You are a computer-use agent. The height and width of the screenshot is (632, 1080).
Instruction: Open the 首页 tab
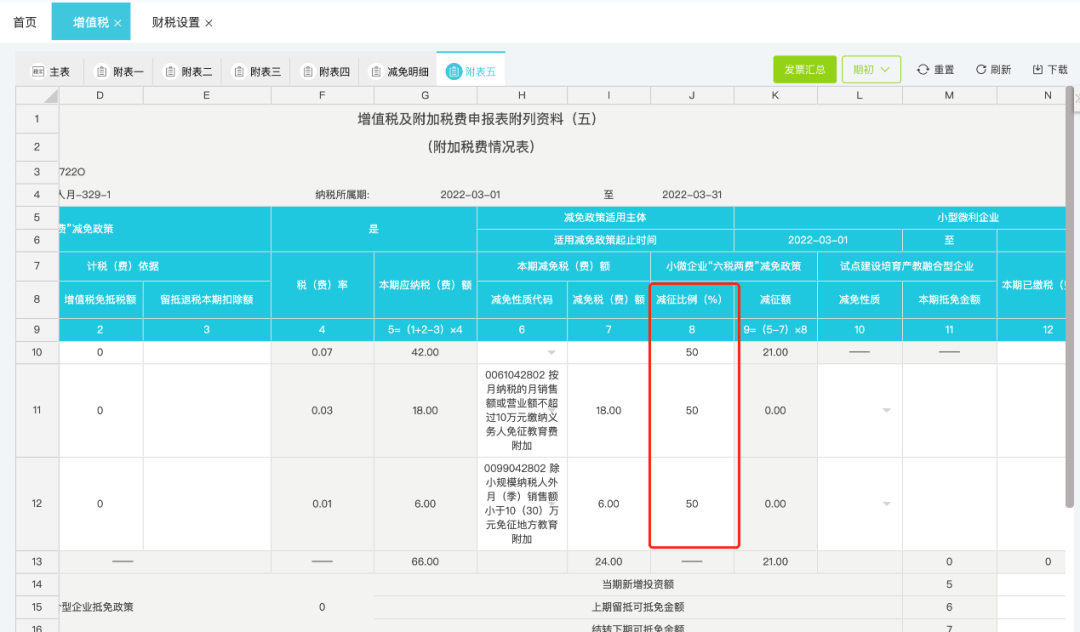[x=25, y=22]
